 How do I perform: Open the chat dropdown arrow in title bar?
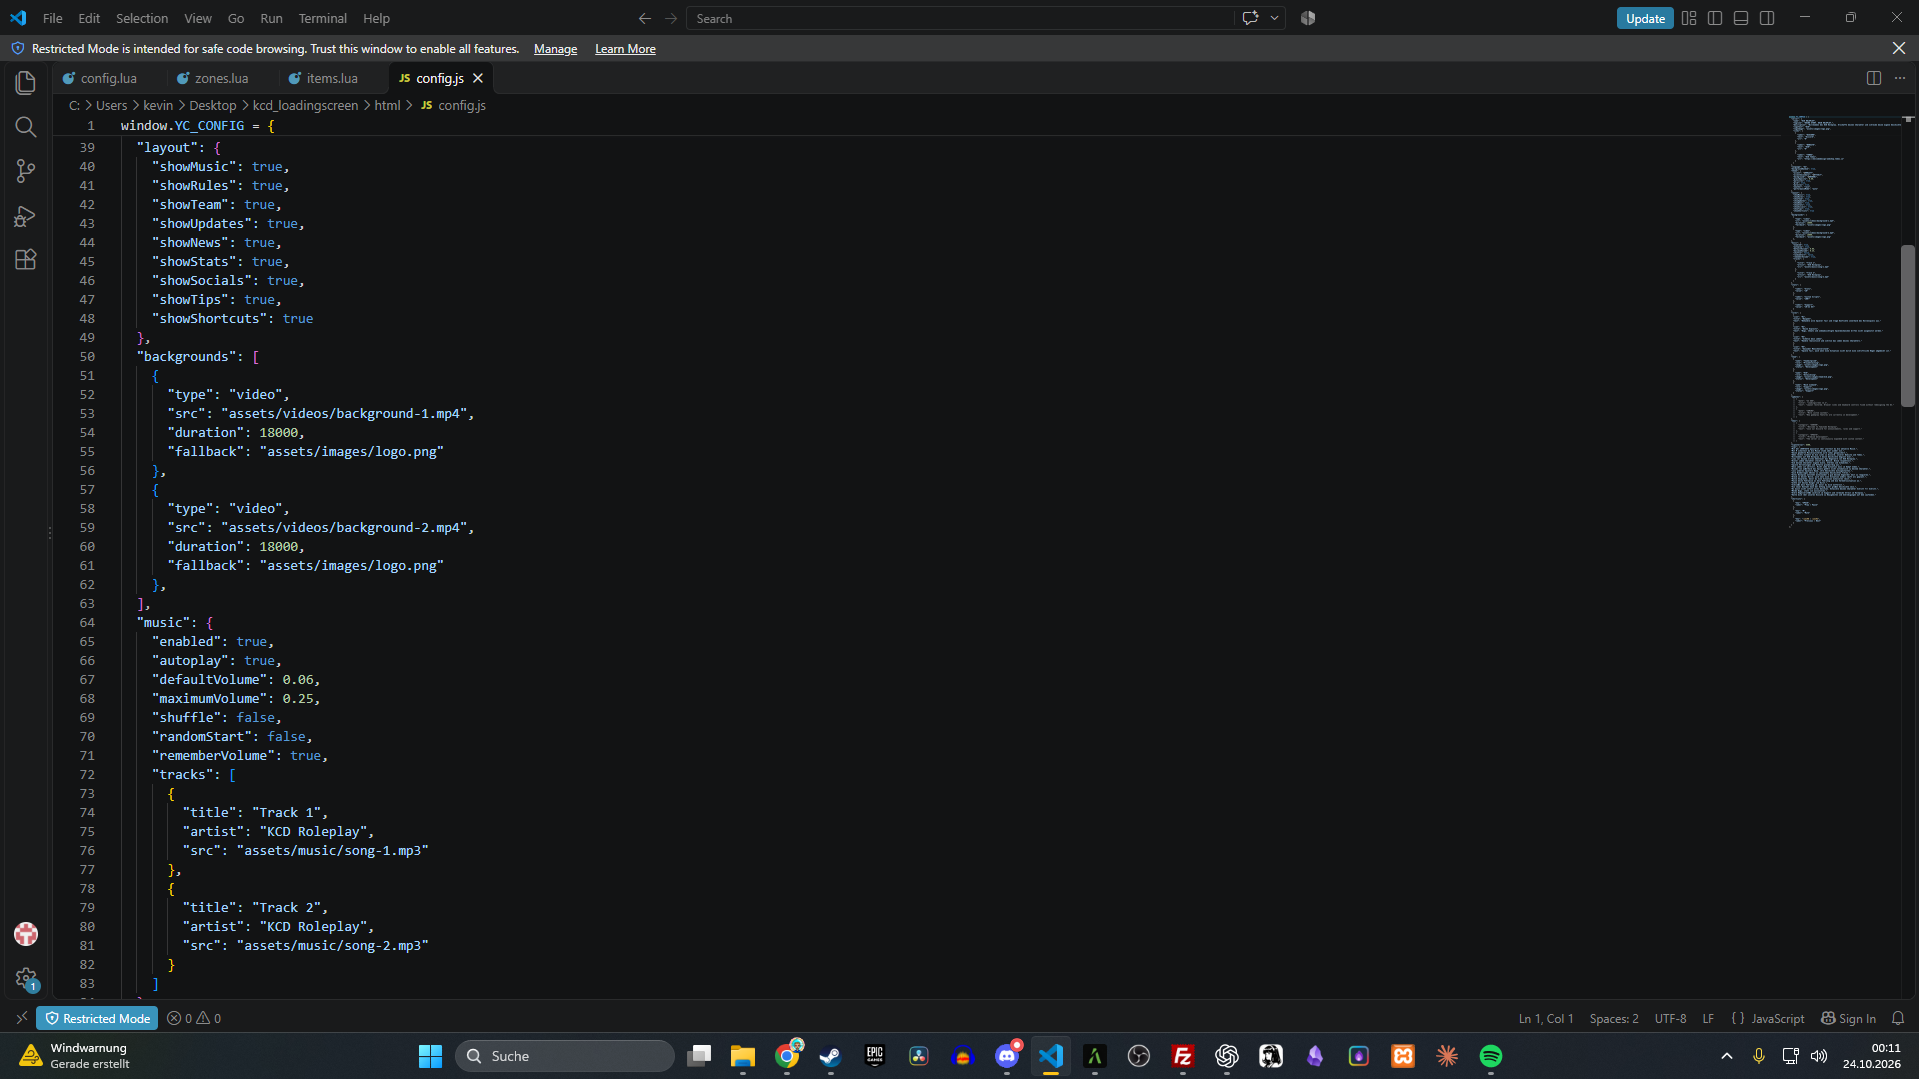coord(1274,18)
